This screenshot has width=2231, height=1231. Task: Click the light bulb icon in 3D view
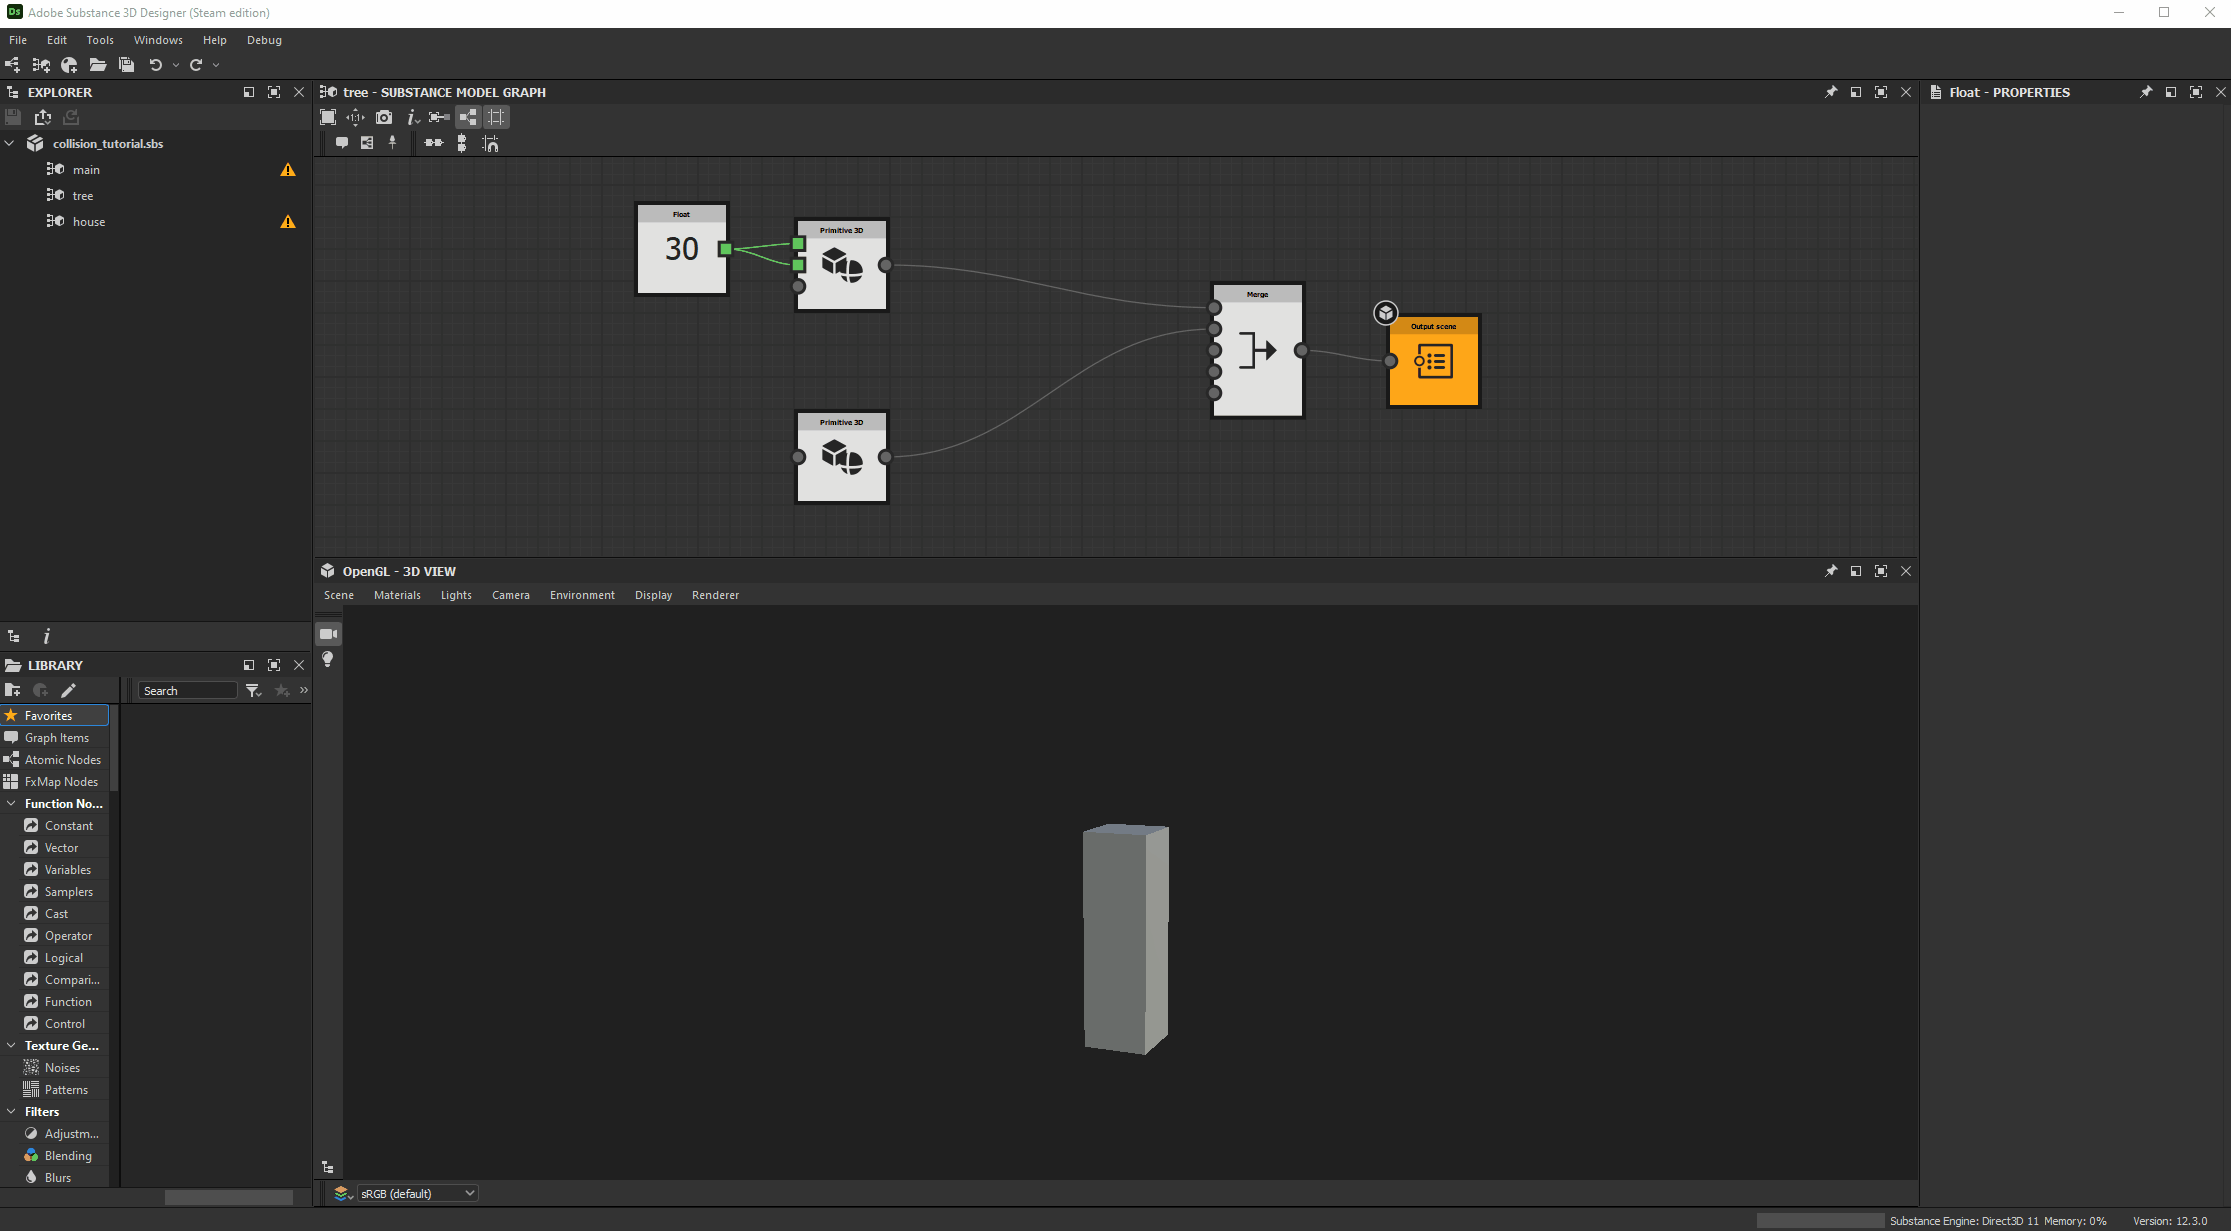[328, 659]
